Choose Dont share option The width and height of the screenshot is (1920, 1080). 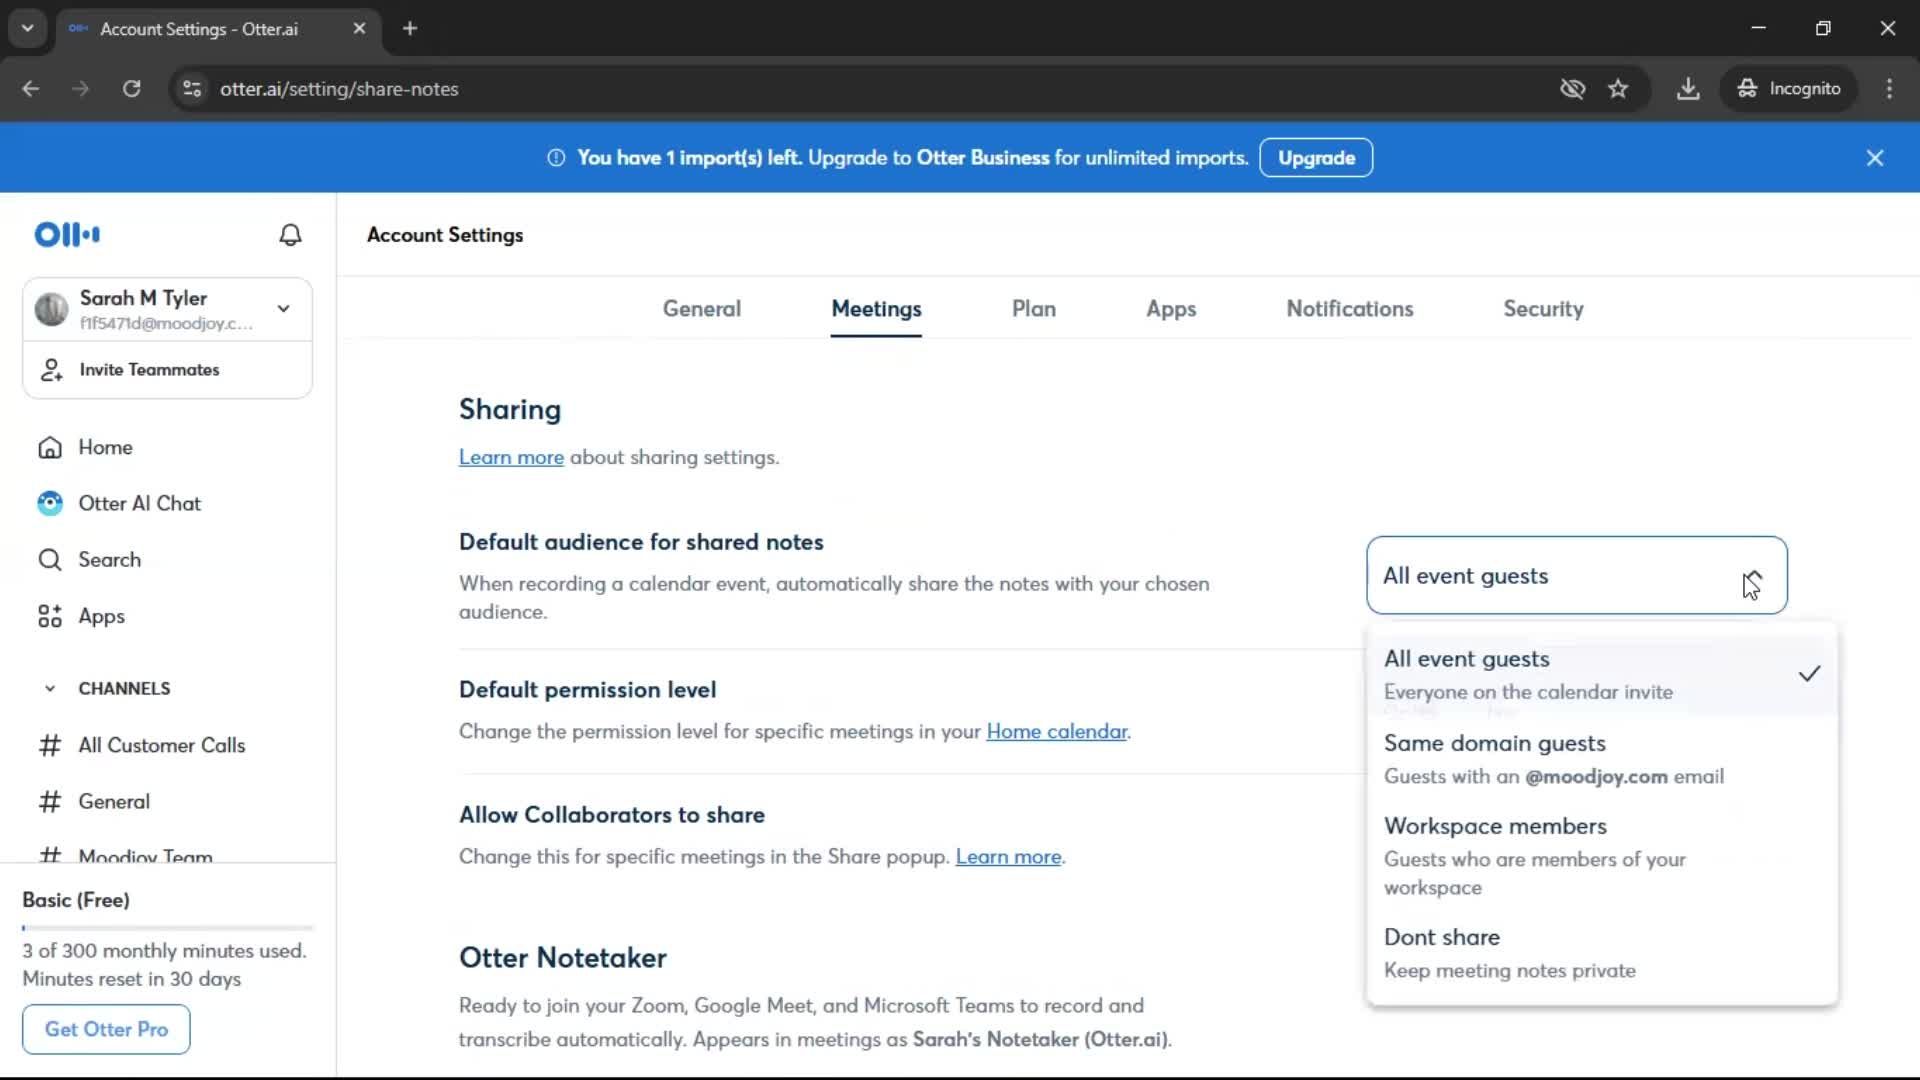click(x=1602, y=953)
